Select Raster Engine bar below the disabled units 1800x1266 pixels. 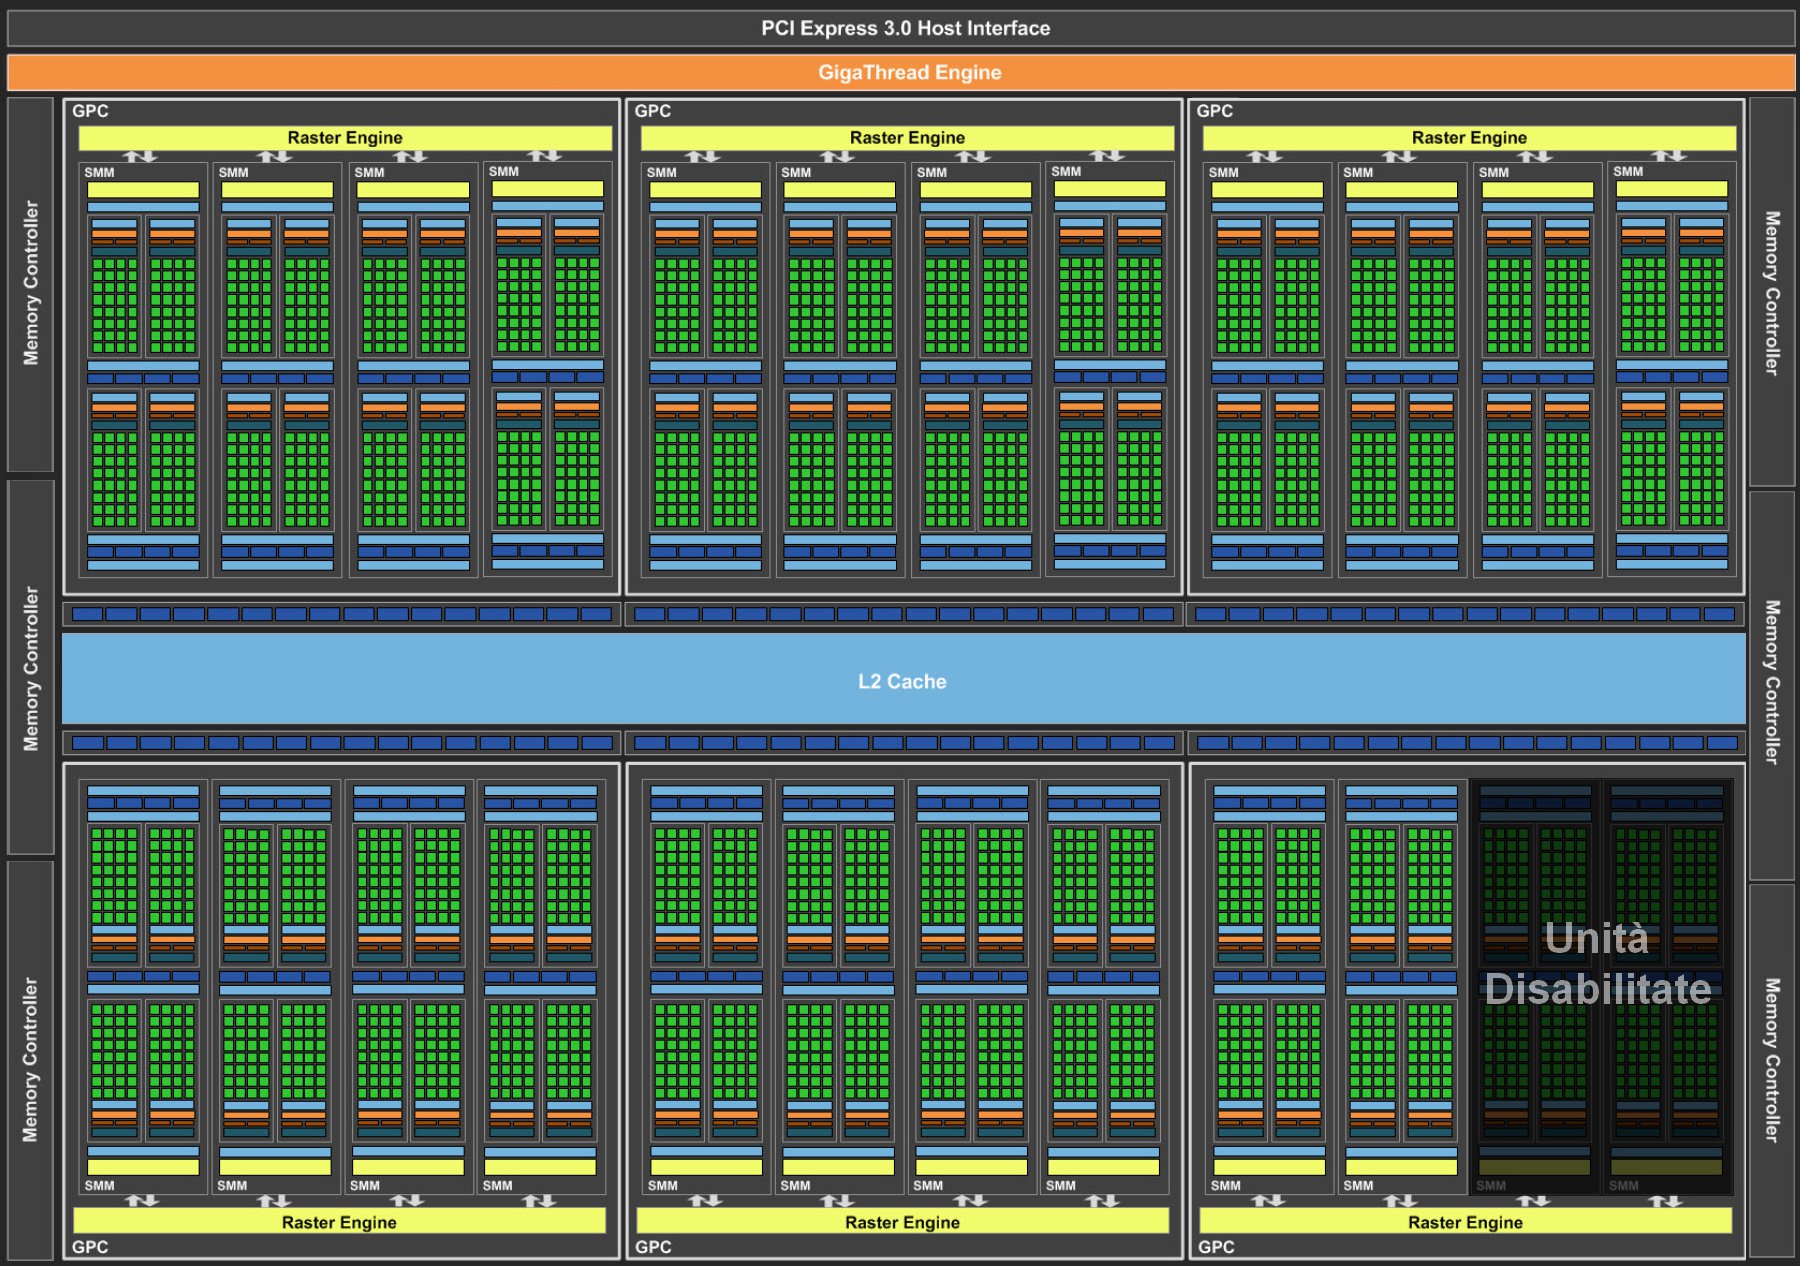(x=1465, y=1221)
